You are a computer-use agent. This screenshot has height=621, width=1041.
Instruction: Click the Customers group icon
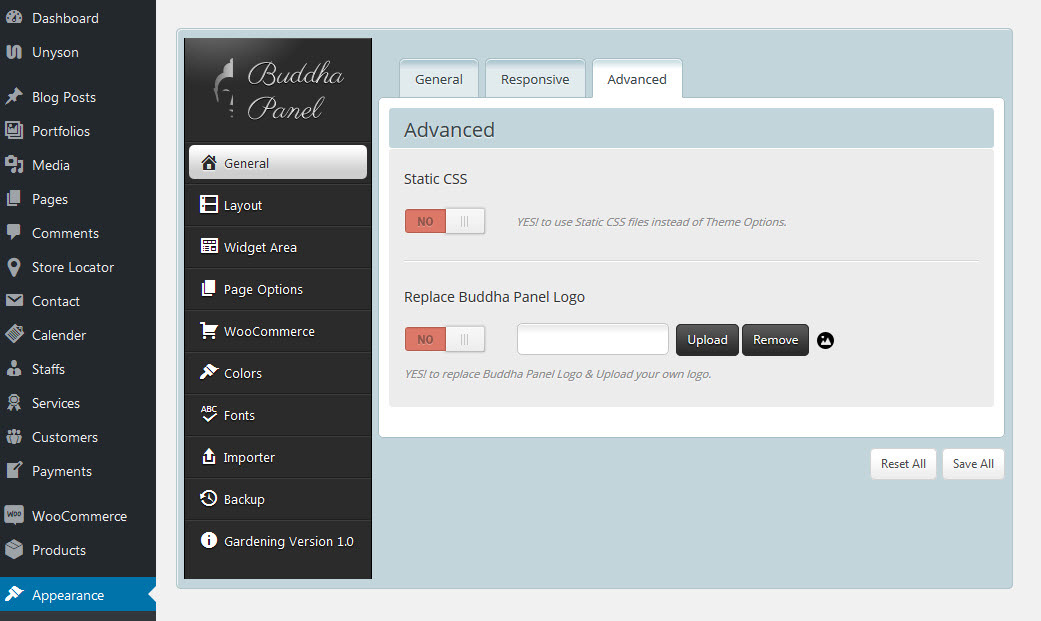pos(14,436)
